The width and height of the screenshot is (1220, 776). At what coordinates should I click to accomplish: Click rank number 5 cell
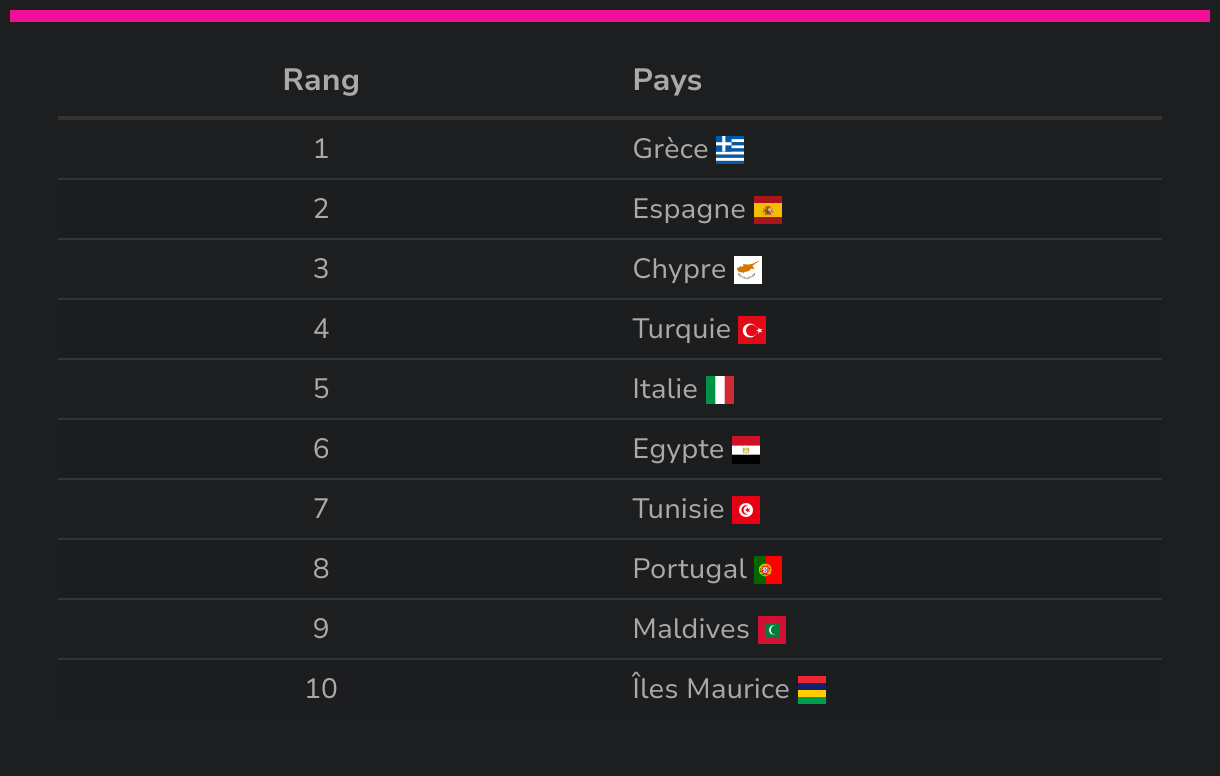[321, 389]
